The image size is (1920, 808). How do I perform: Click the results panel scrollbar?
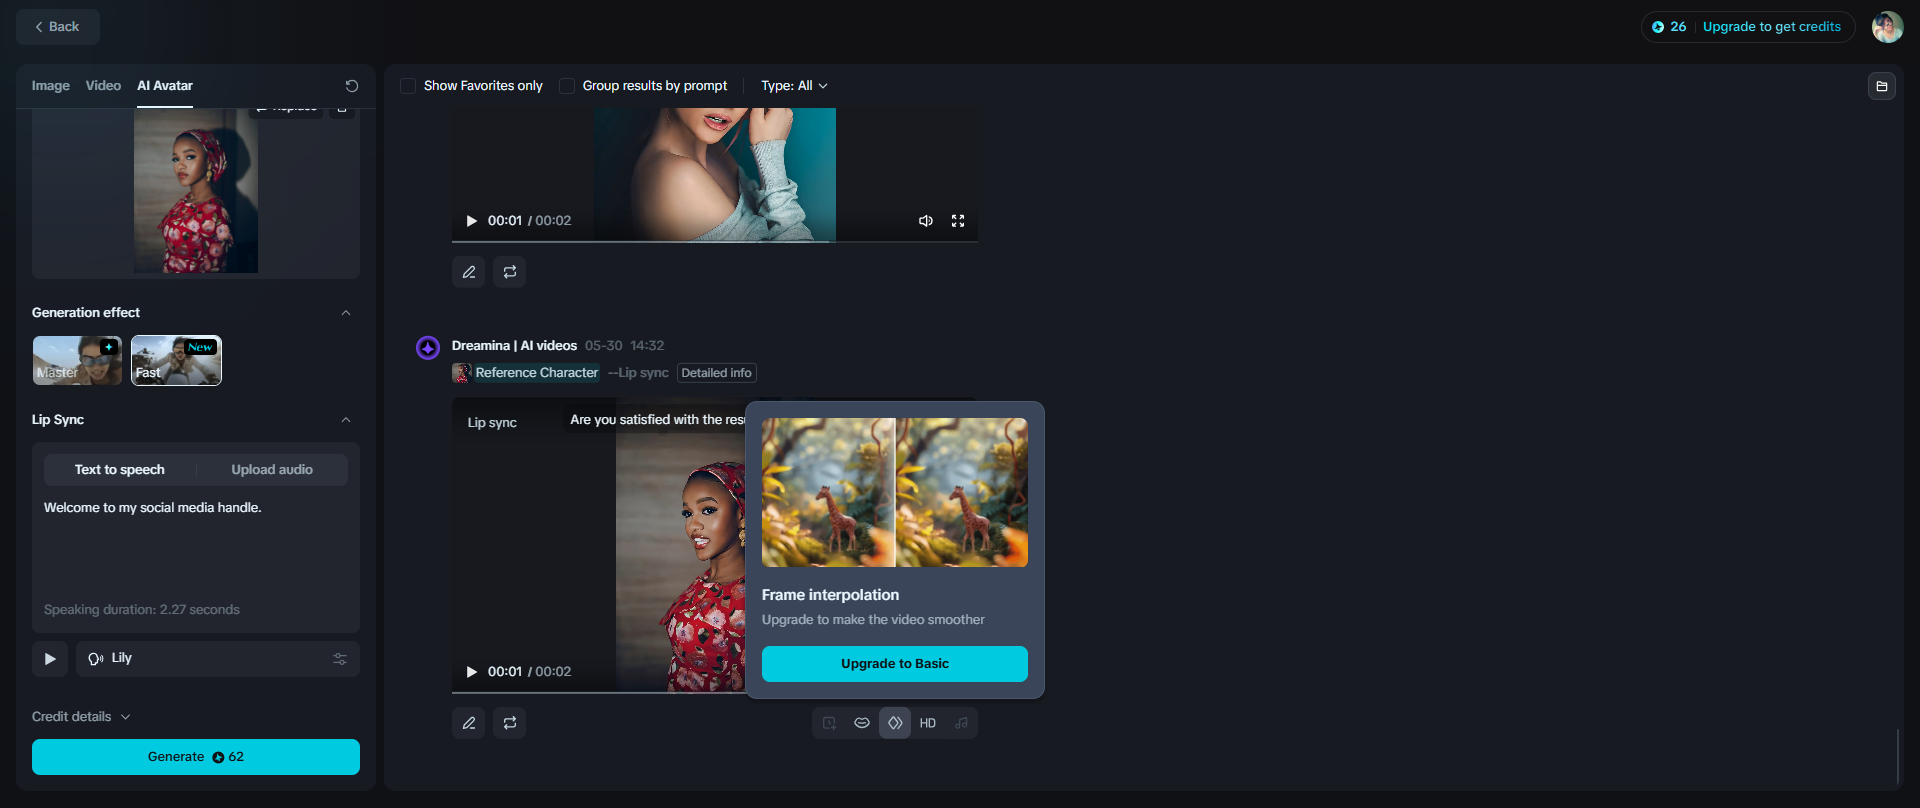[x=1898, y=757]
